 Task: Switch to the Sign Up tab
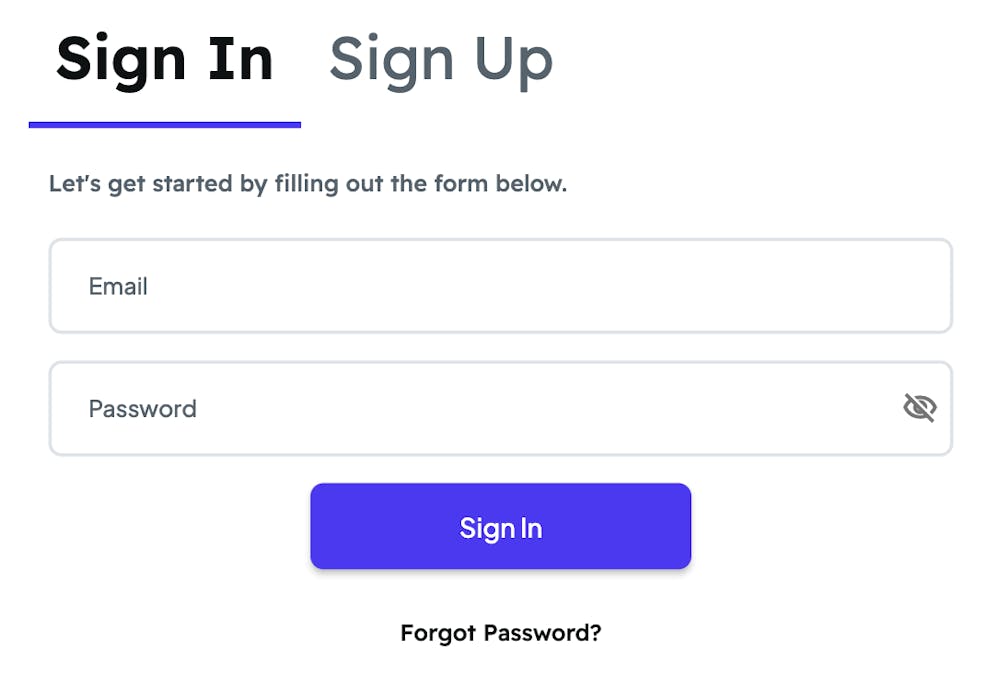tap(441, 60)
